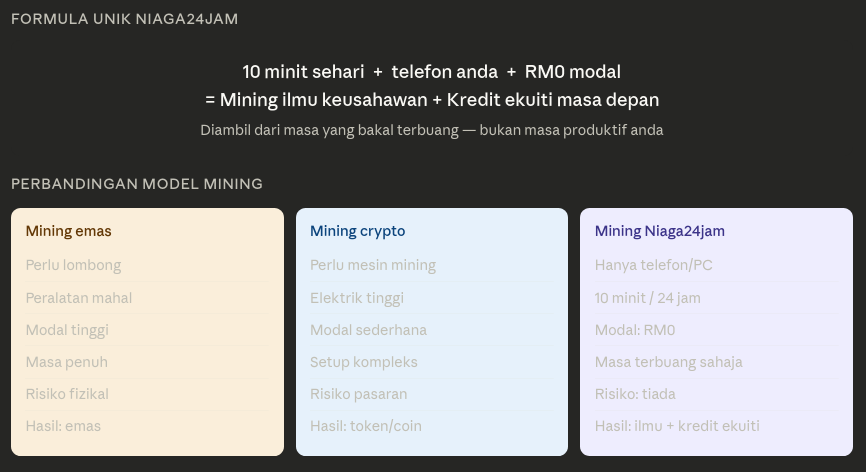Click 'Hasil: emas' row

point(63,426)
